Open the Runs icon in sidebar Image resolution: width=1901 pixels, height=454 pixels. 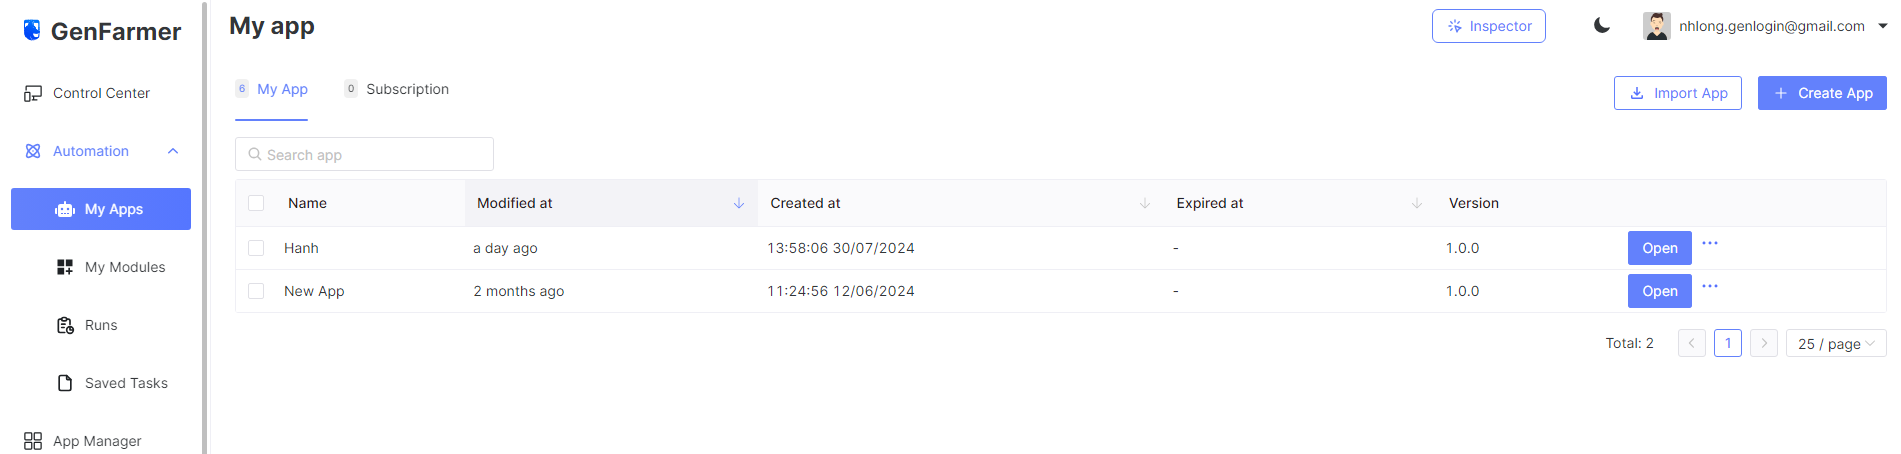tap(65, 325)
